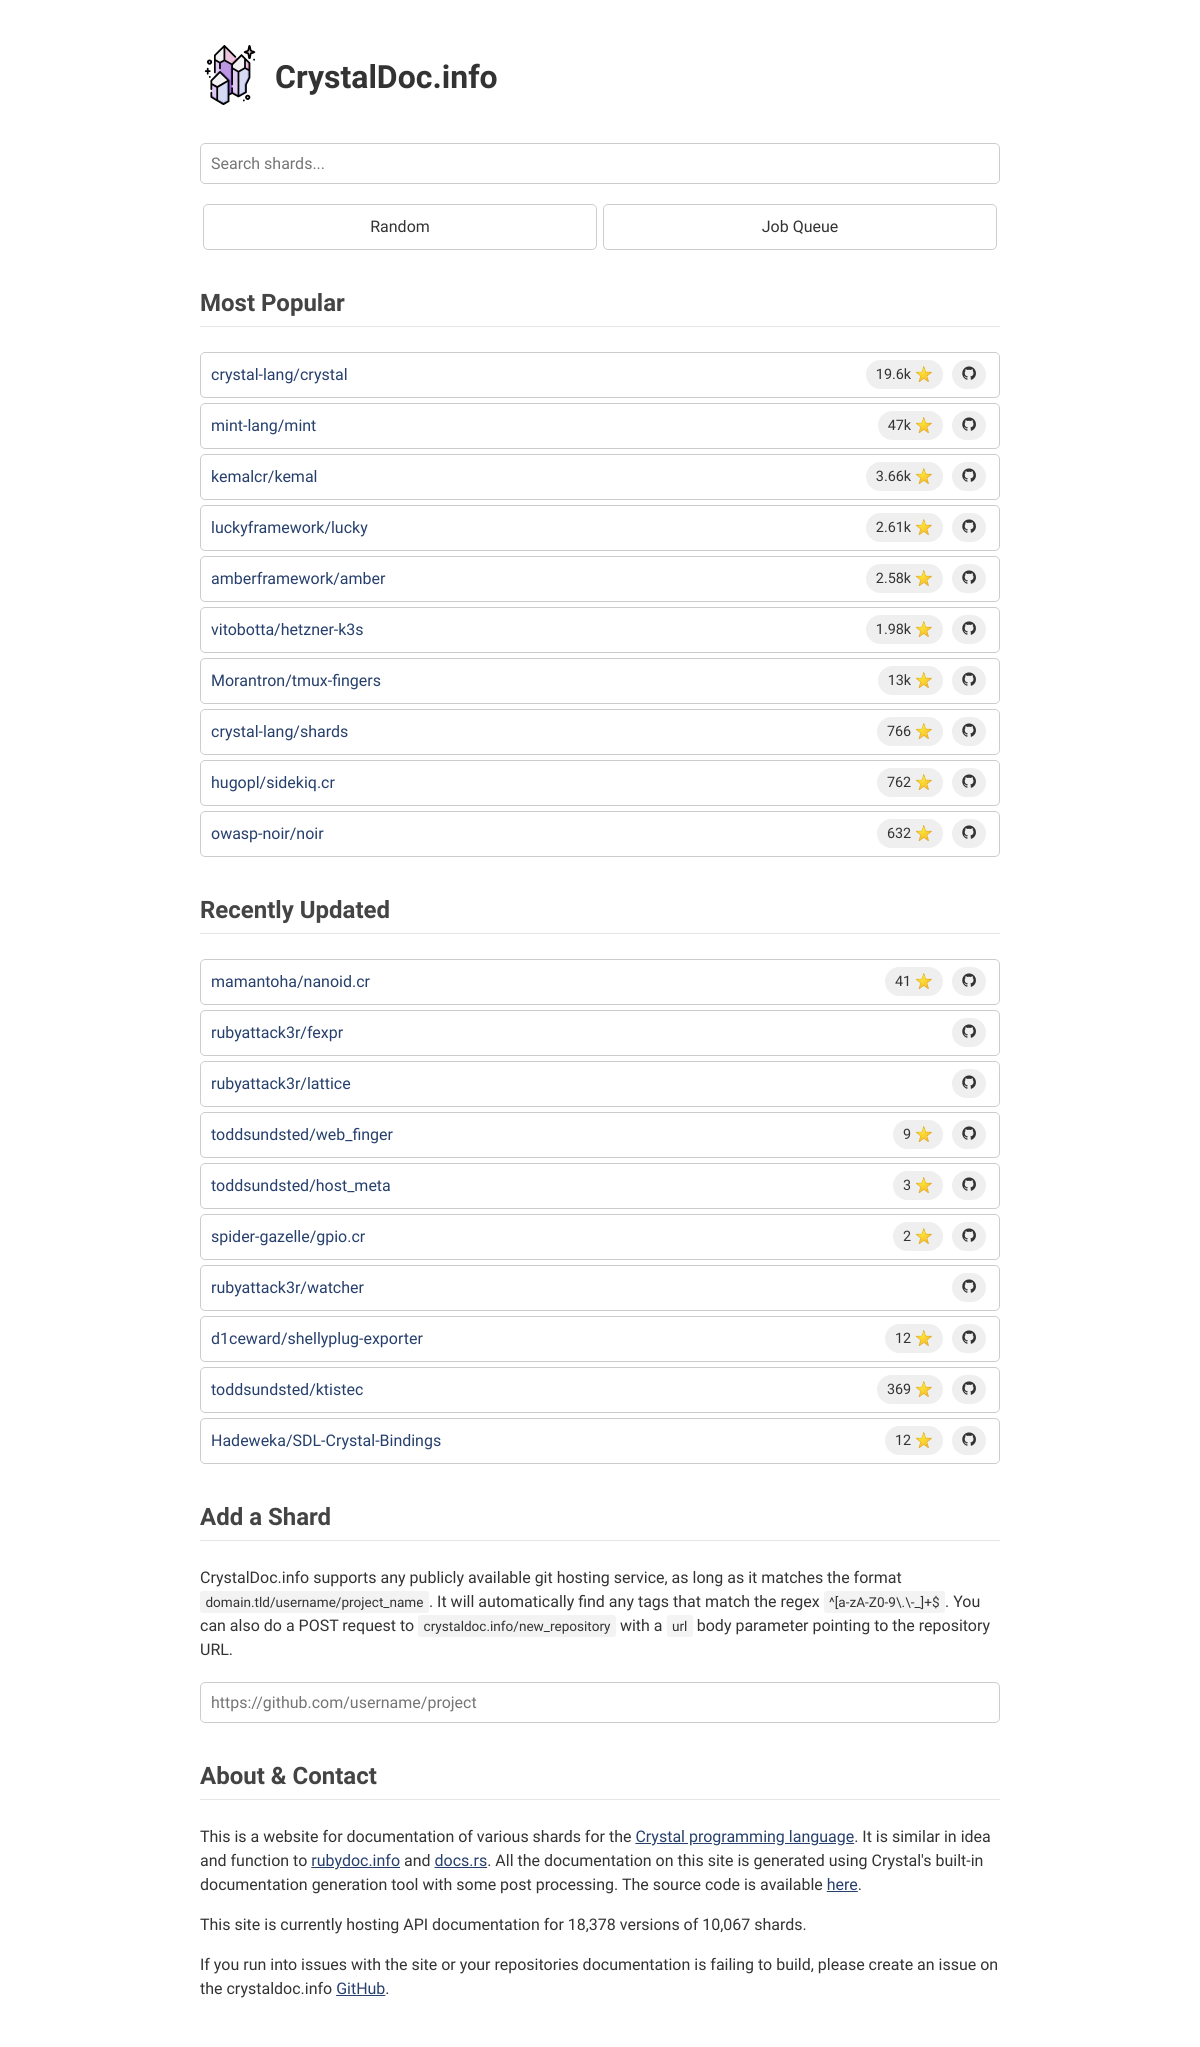Open GitHub icon for toddsundsted/ktistec
1200x2047 pixels.
click(x=969, y=1389)
